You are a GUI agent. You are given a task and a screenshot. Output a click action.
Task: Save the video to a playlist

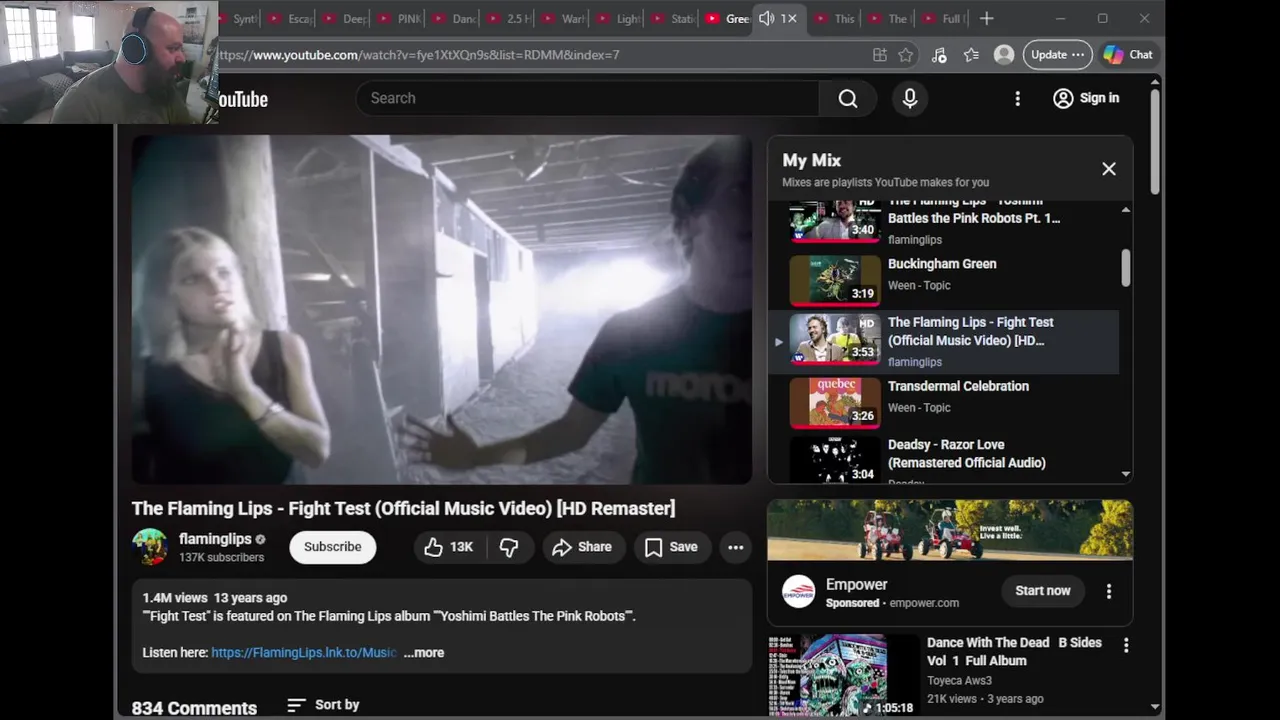pyautogui.click(x=671, y=547)
